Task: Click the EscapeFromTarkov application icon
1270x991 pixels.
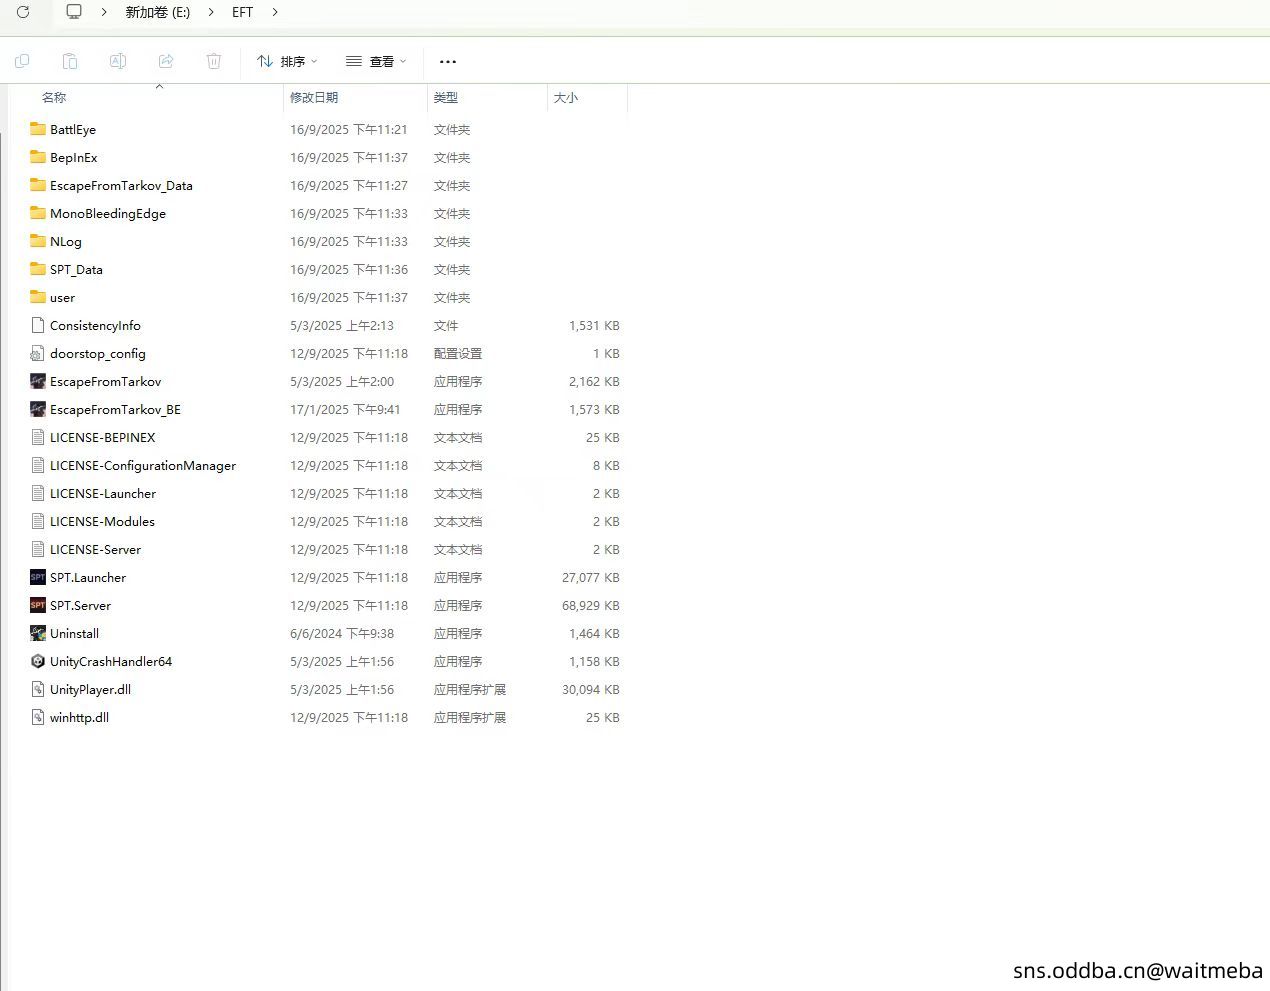Action: tap(38, 381)
